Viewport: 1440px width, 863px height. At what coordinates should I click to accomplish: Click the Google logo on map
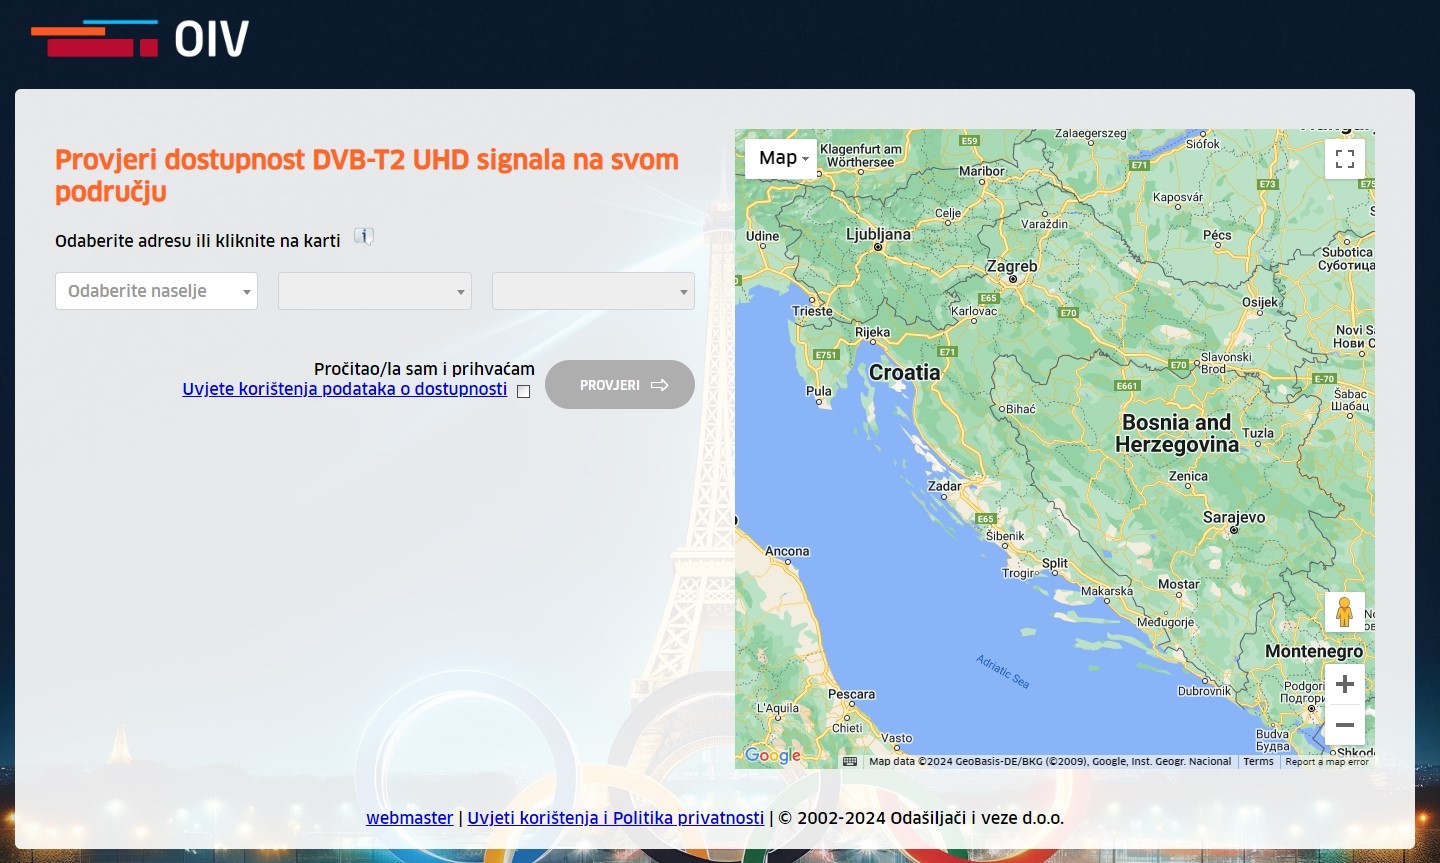point(773,755)
